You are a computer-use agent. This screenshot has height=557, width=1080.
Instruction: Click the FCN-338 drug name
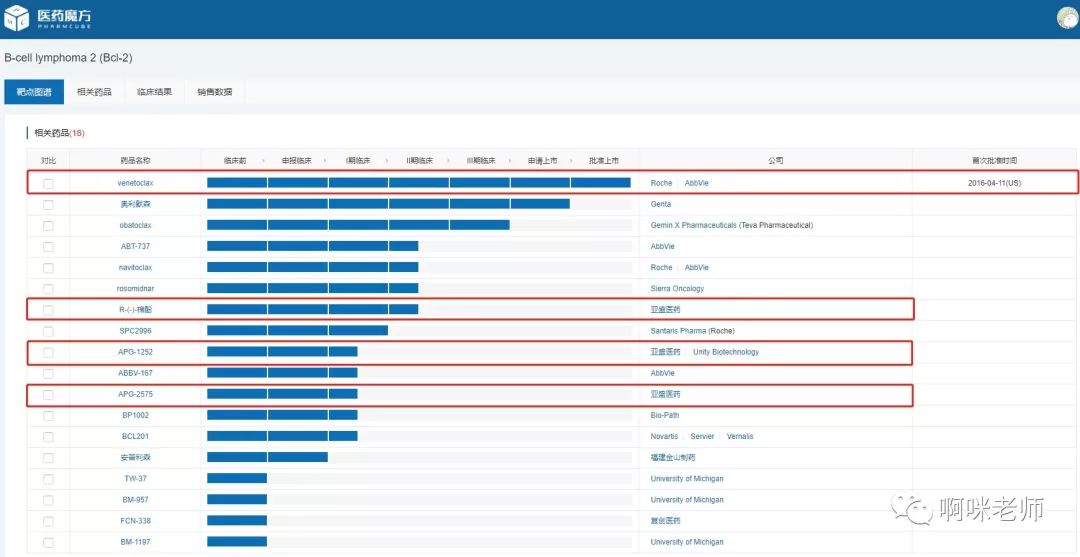(x=135, y=521)
